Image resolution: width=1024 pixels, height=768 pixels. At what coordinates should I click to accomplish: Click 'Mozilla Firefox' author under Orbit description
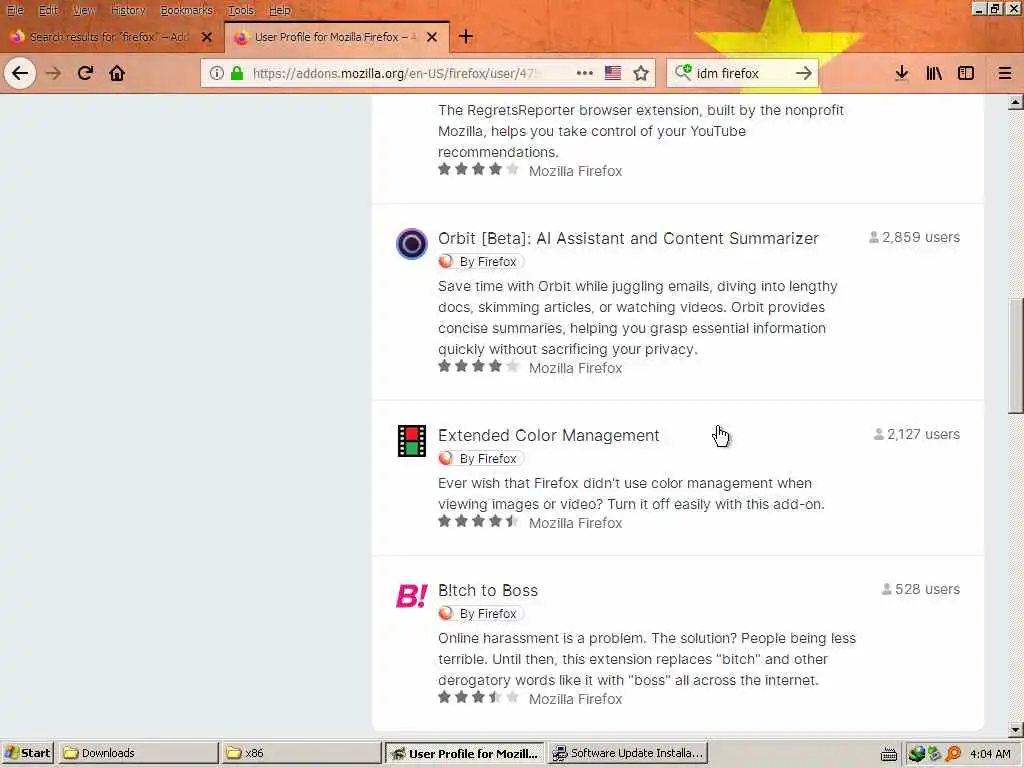(x=575, y=368)
